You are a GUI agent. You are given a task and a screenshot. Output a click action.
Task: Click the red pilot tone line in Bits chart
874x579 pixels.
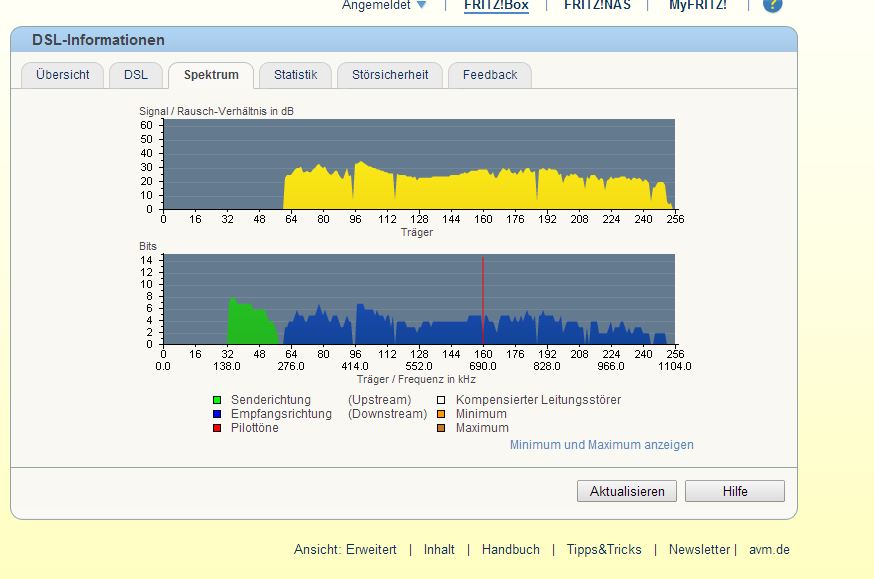point(483,300)
